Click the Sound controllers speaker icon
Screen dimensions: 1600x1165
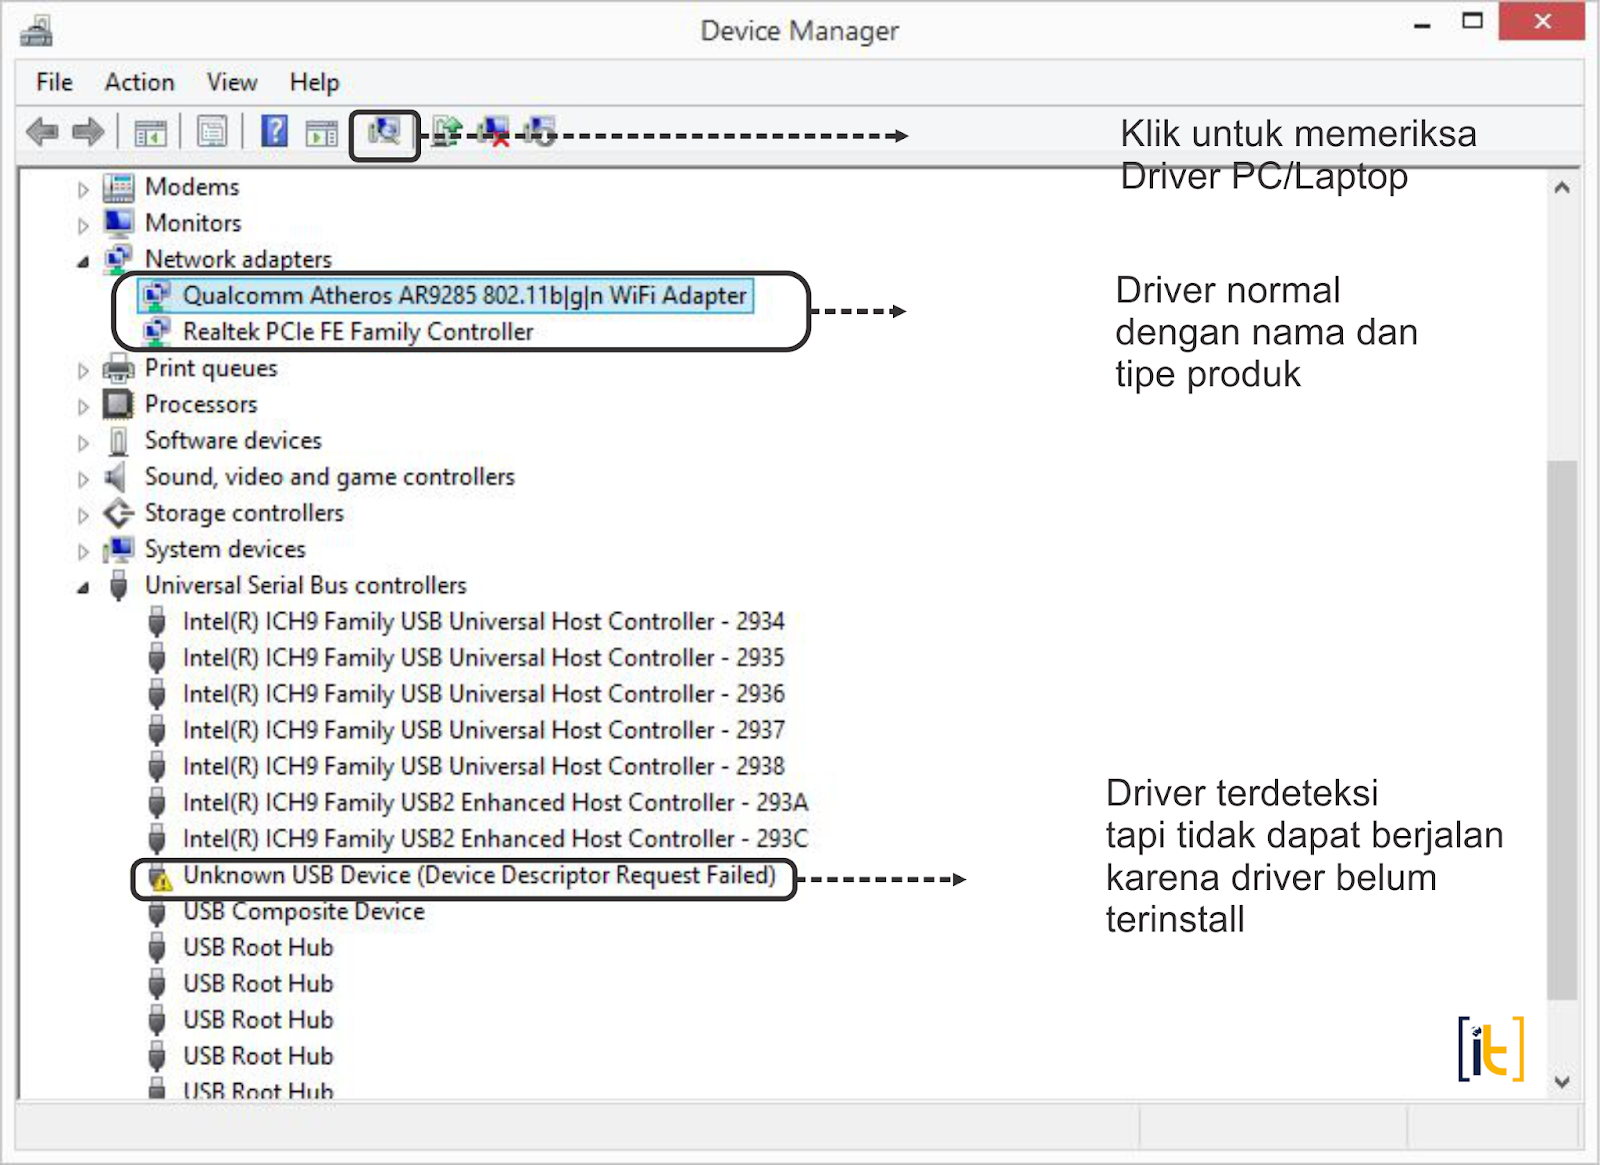116,477
